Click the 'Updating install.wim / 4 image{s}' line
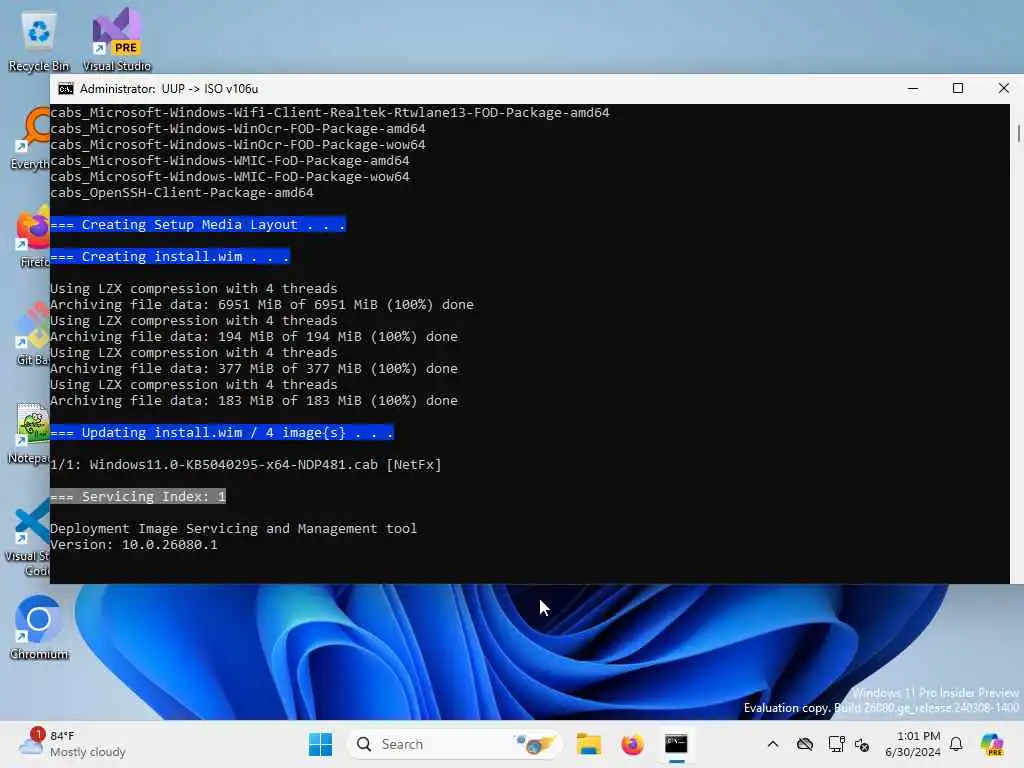 point(222,432)
